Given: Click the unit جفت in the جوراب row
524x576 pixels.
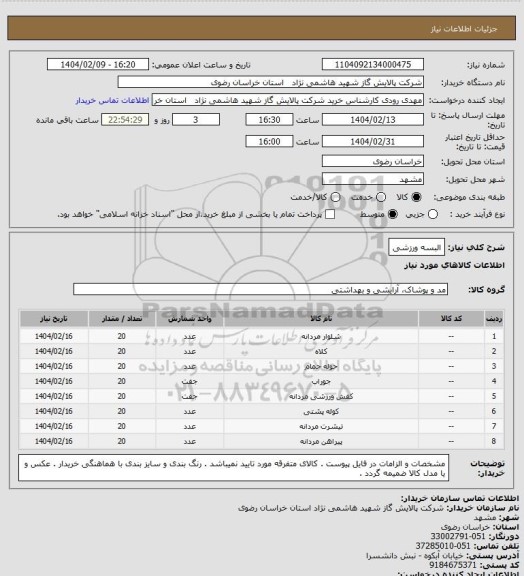Looking at the screenshot, I should [190, 381].
